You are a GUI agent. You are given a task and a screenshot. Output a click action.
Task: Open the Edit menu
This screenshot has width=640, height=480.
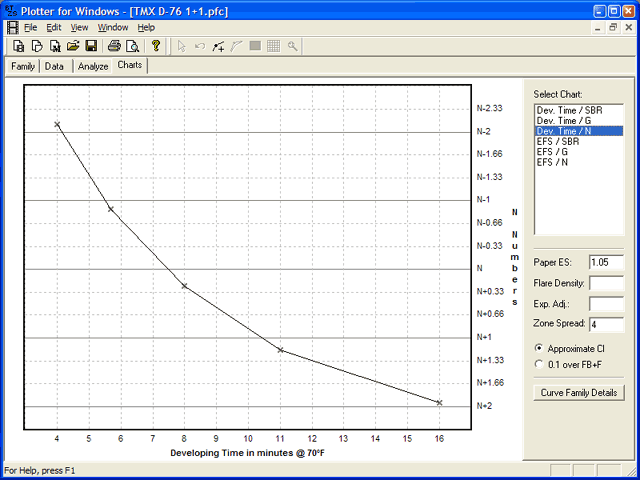[x=53, y=27]
